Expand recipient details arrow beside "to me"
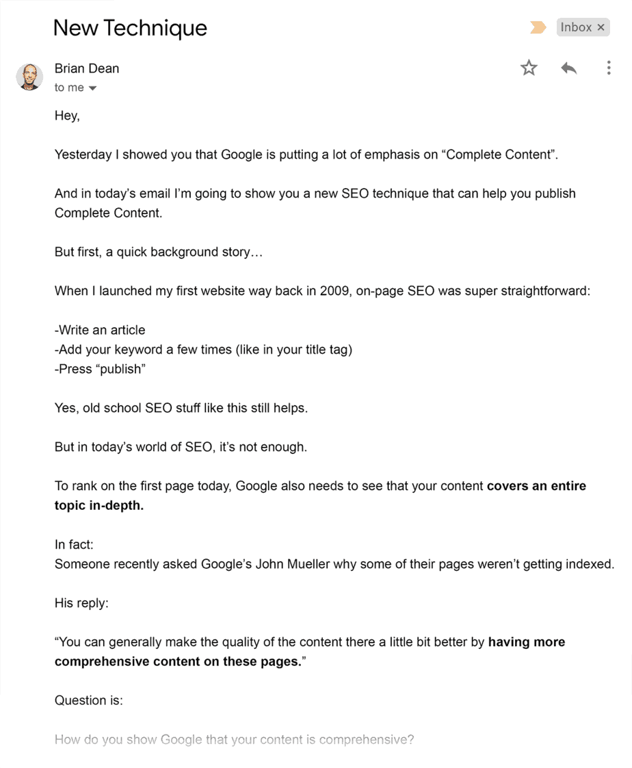This screenshot has height=768, width=632. (x=93, y=89)
